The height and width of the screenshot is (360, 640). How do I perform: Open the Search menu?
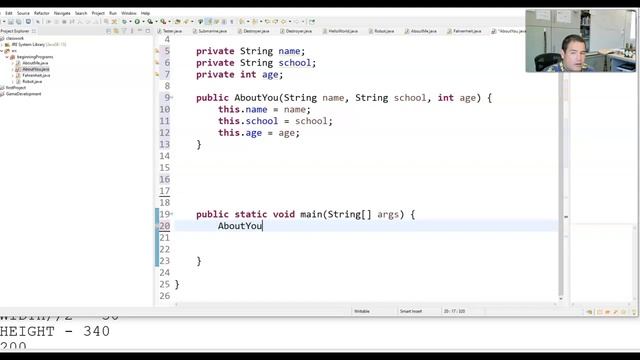coord(81,13)
